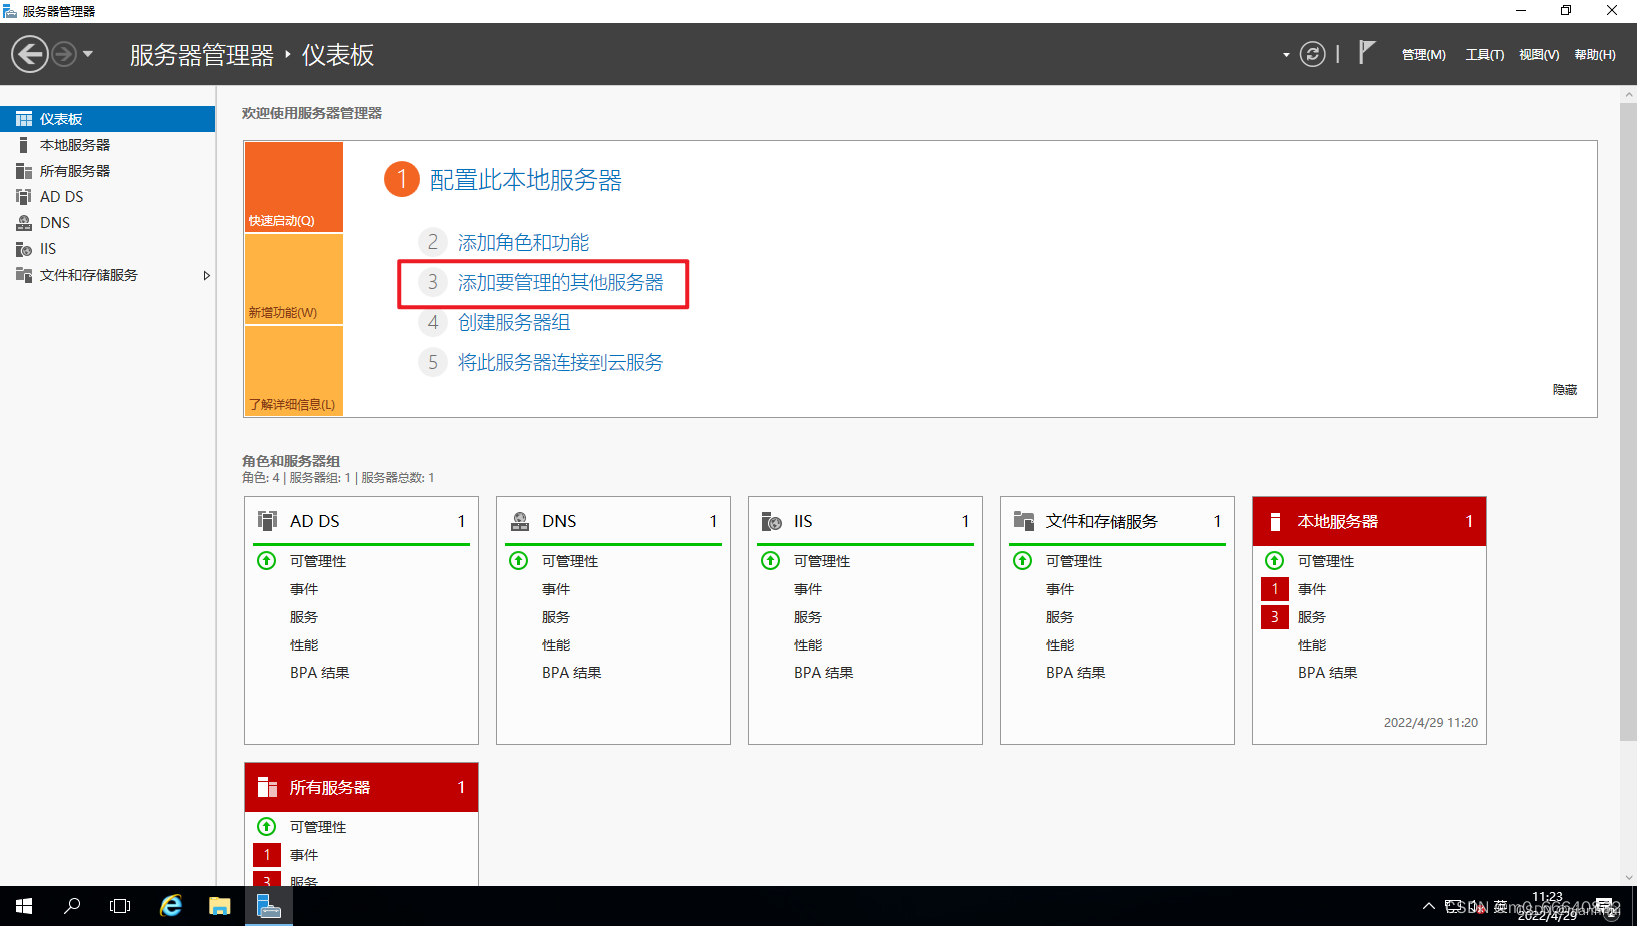Open the 文件和存储服务 tile header
Viewport: 1637px width, 926px height.
(x=1117, y=521)
